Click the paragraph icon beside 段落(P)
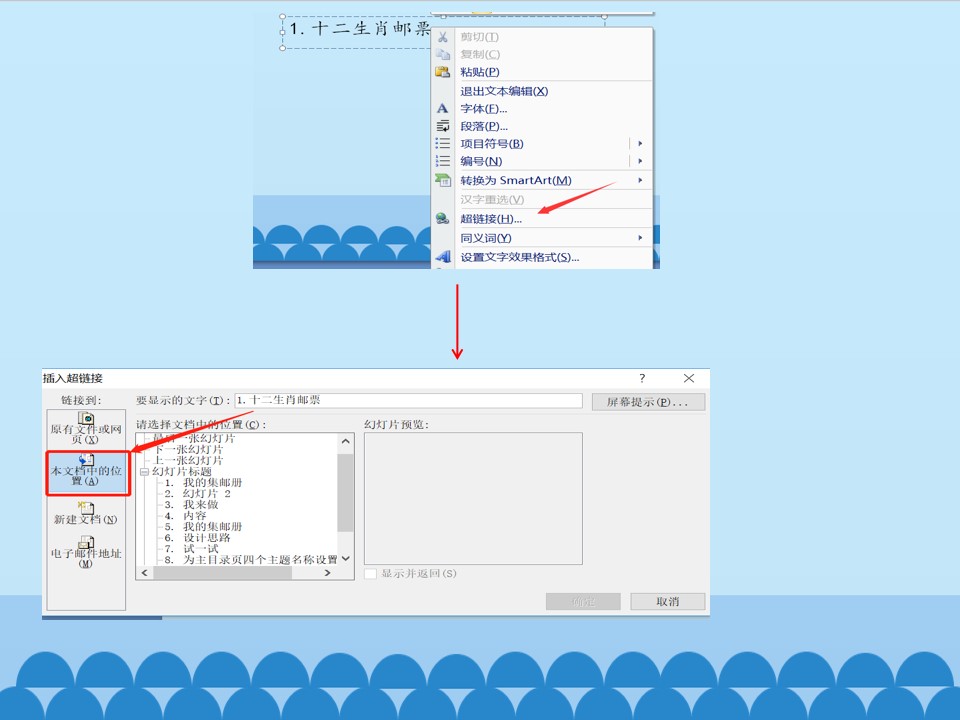The height and width of the screenshot is (720, 960). tap(442, 126)
